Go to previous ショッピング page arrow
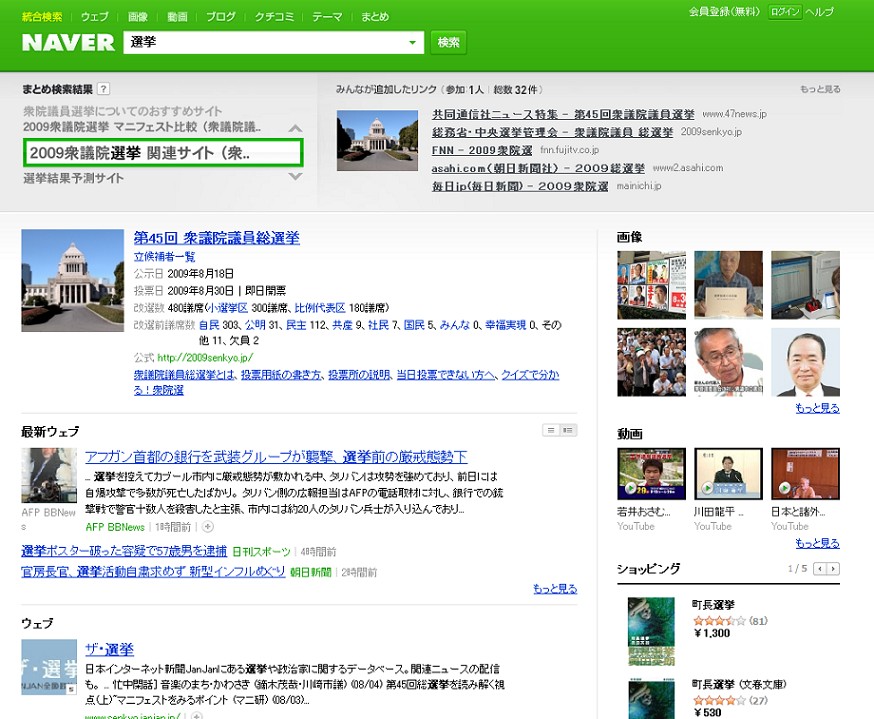 pyautogui.click(x=819, y=569)
